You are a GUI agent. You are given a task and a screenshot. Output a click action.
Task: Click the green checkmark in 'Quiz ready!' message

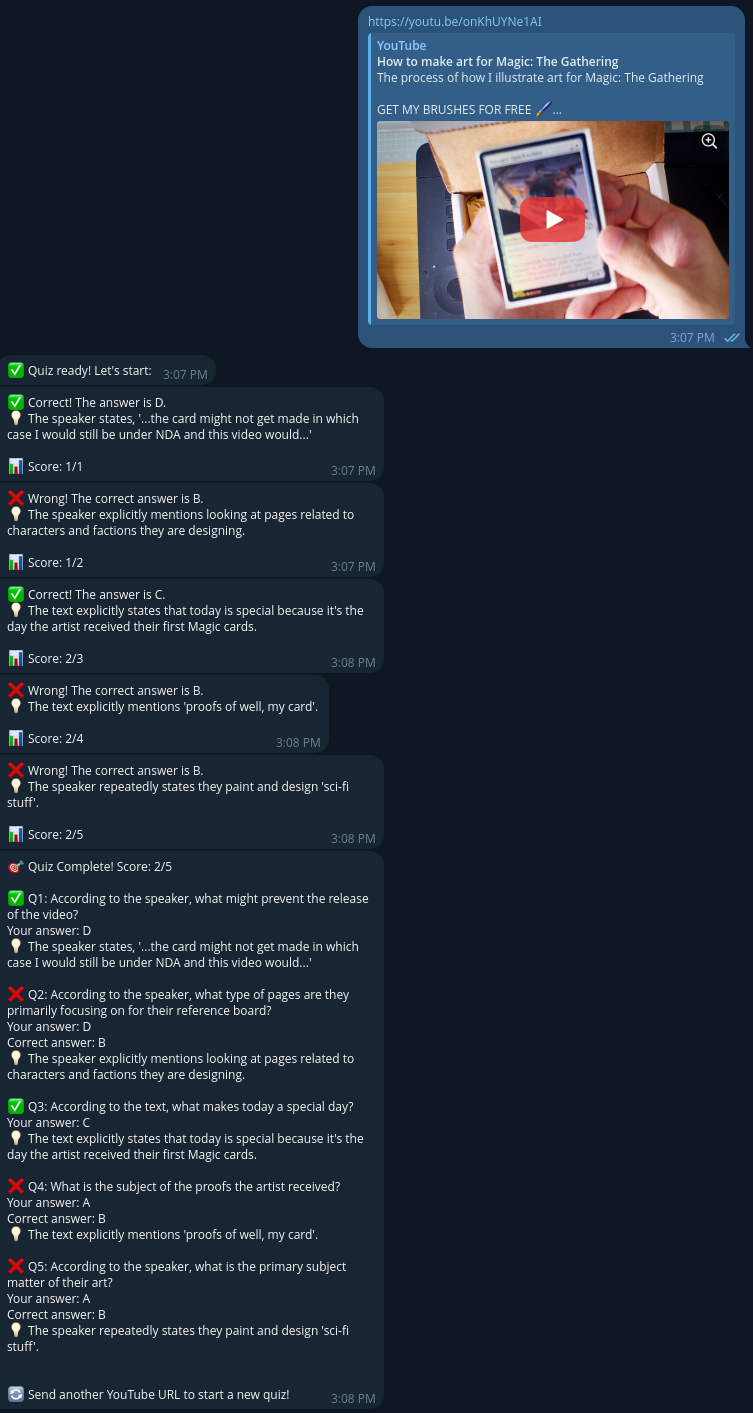click(15, 370)
